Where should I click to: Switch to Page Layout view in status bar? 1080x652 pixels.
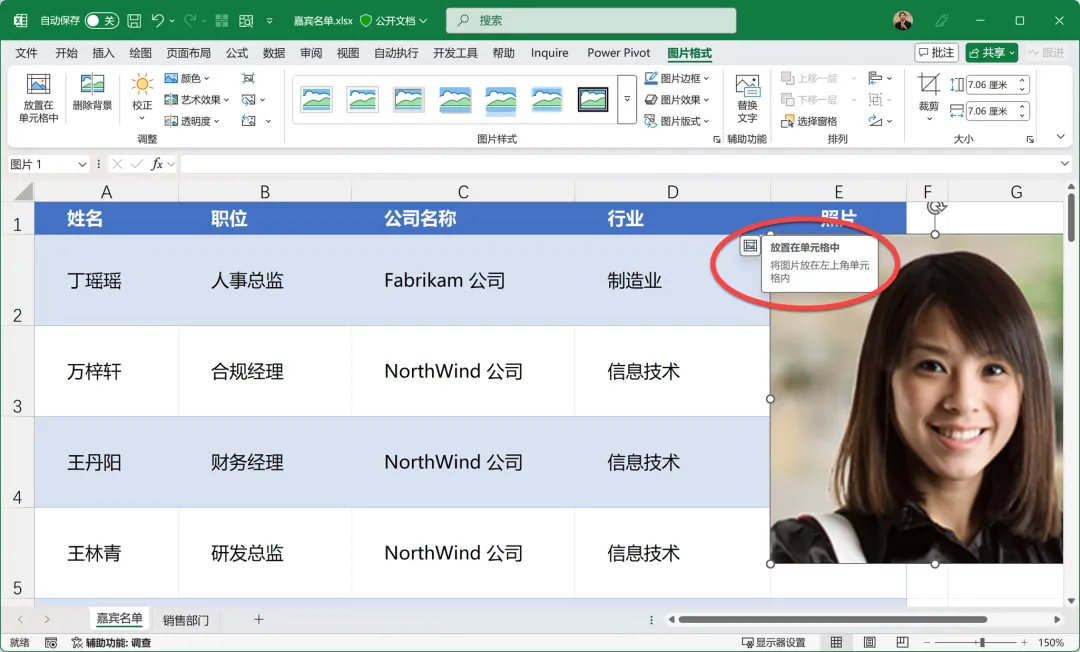[x=869, y=642]
